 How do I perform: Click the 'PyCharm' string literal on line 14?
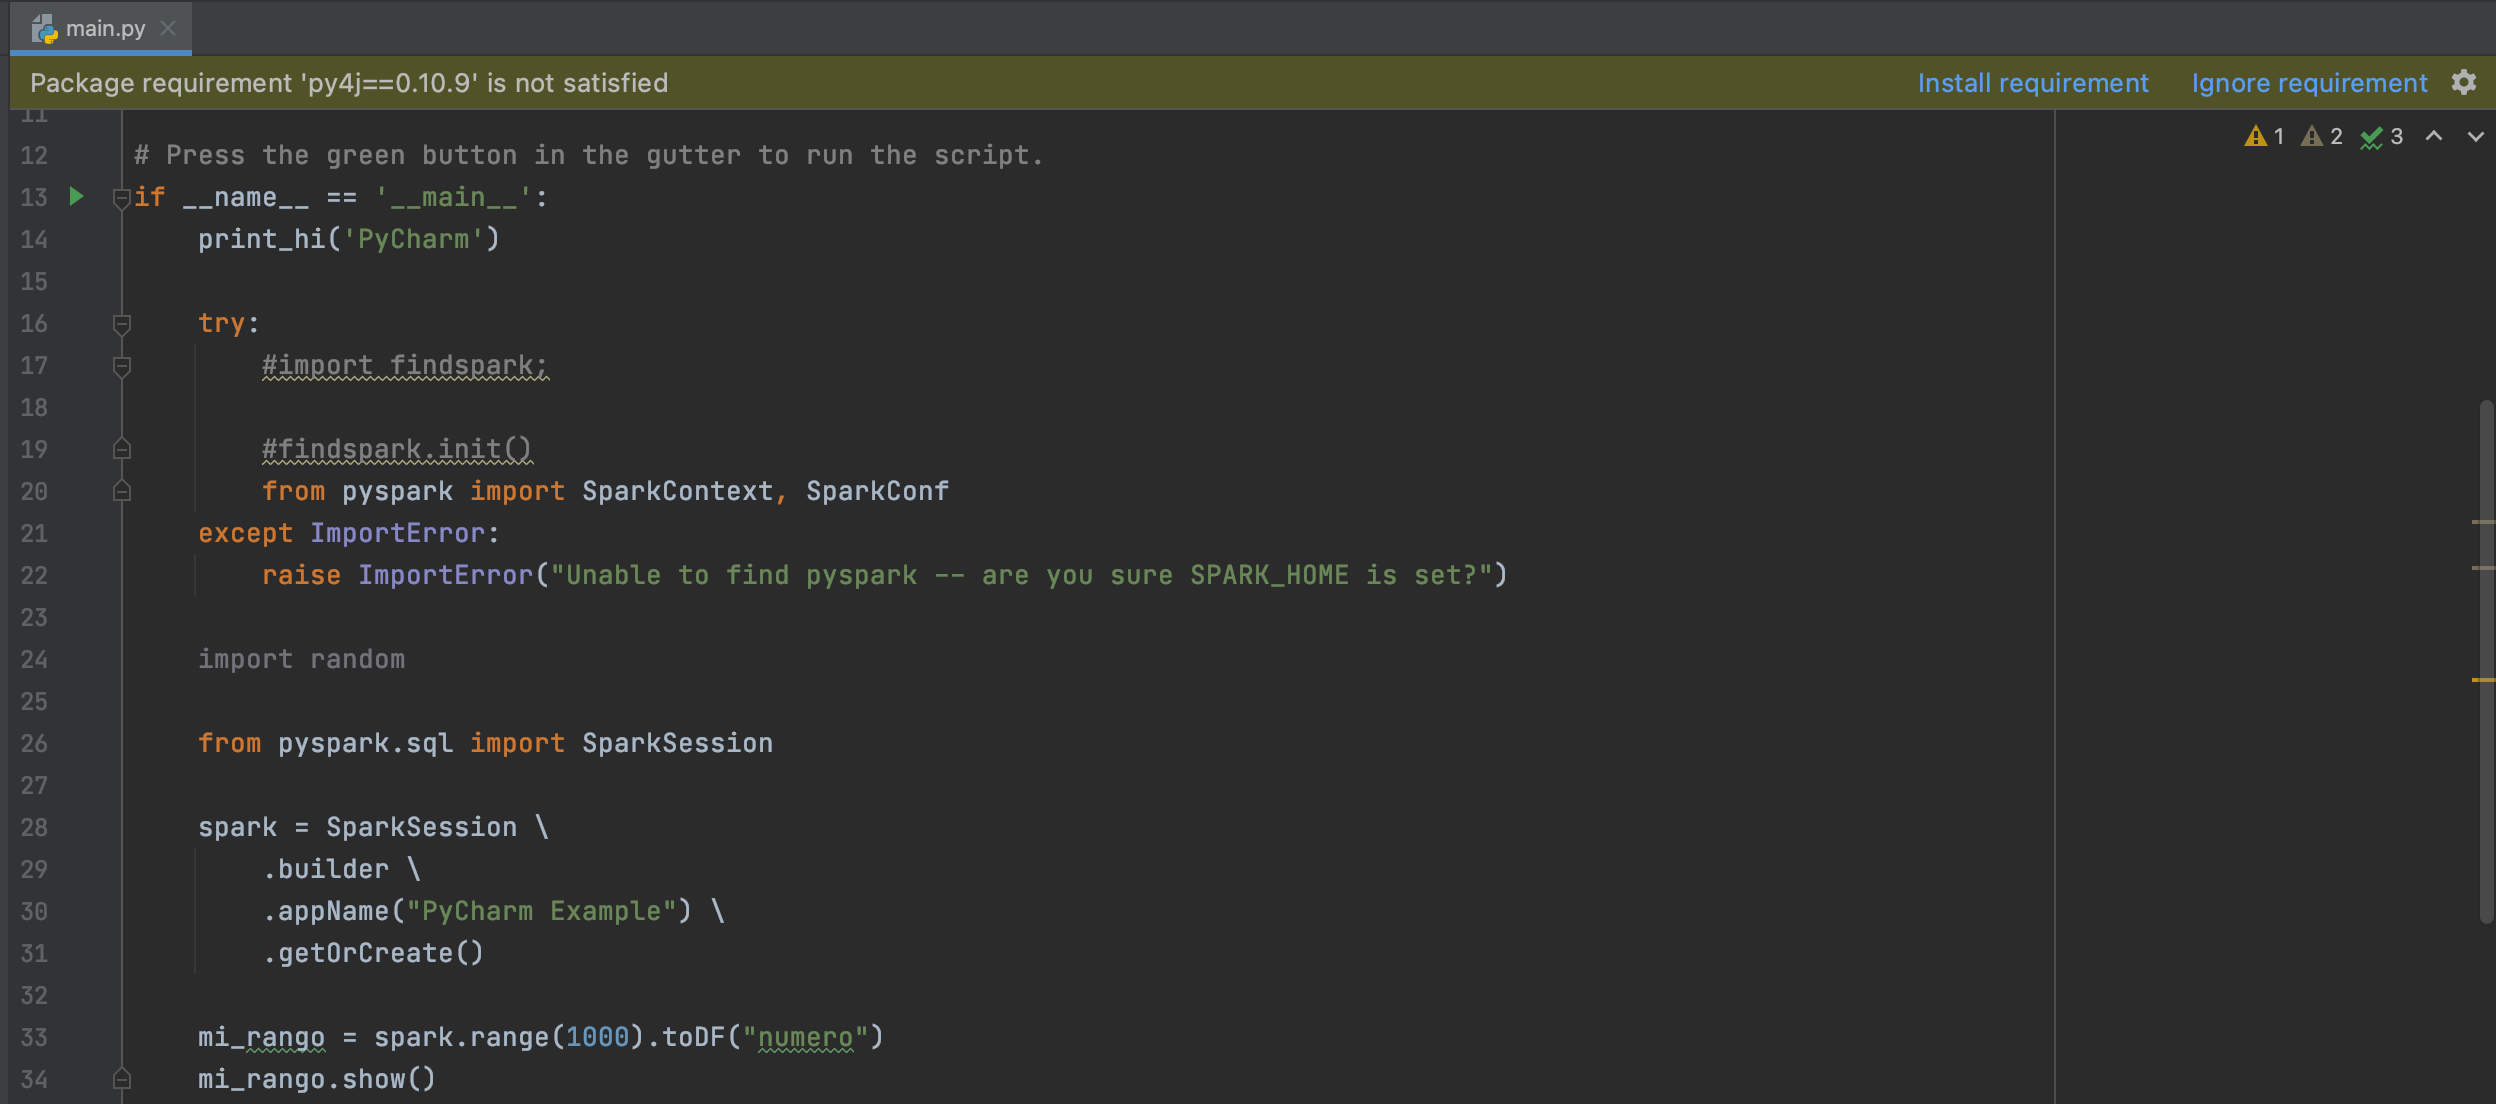coord(413,239)
